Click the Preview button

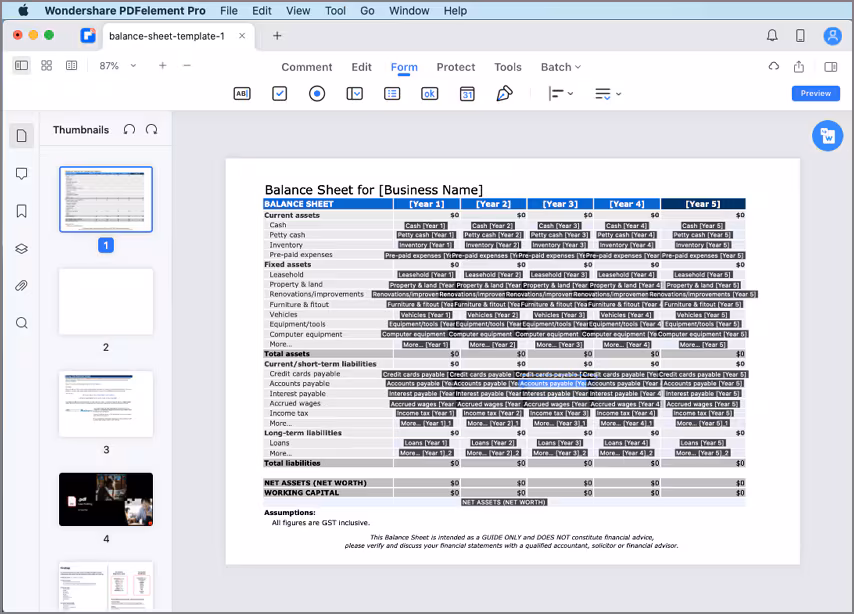click(815, 93)
